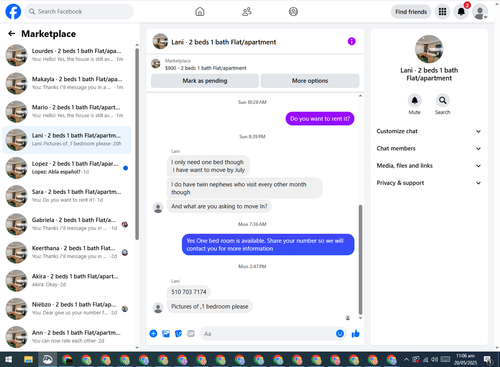Click 'Pictures of ,1 bedroom please' message
This screenshot has height=367, width=500.
210,306
